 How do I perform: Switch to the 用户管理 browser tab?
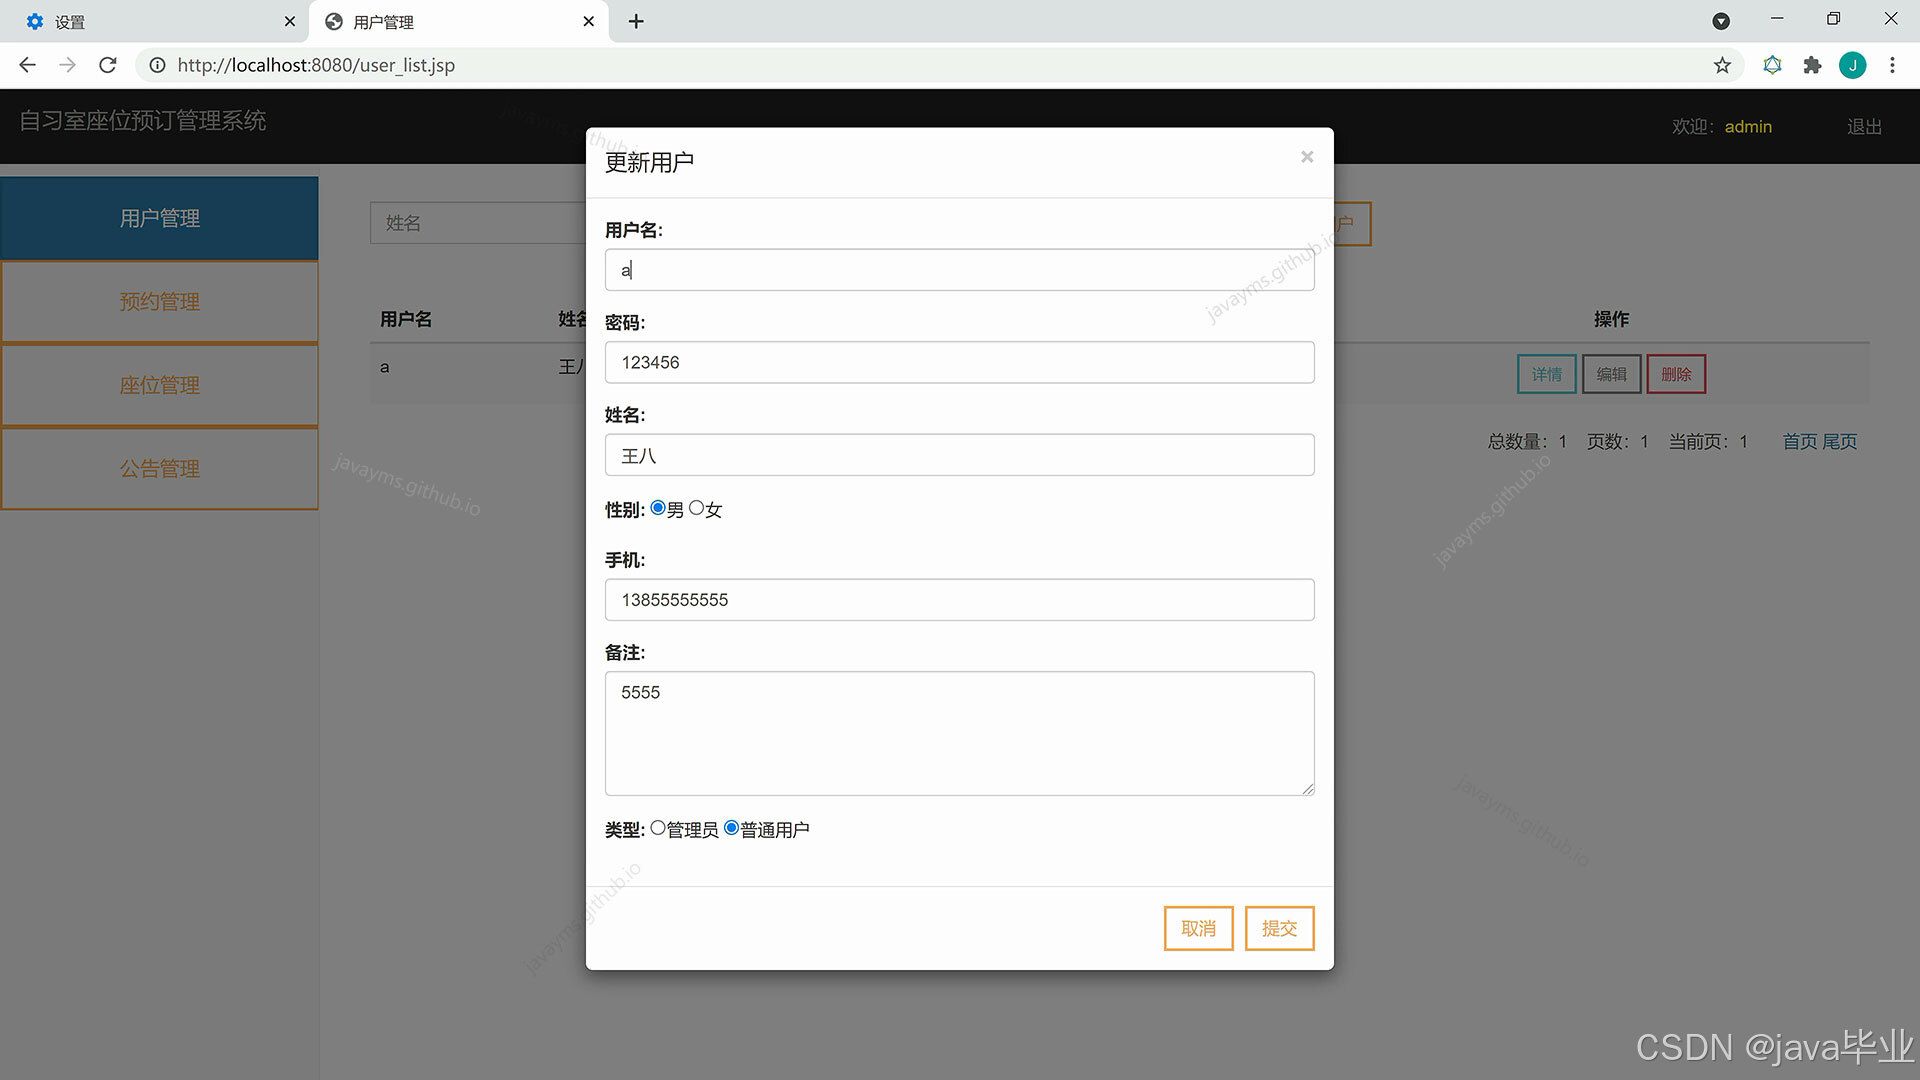coord(459,21)
